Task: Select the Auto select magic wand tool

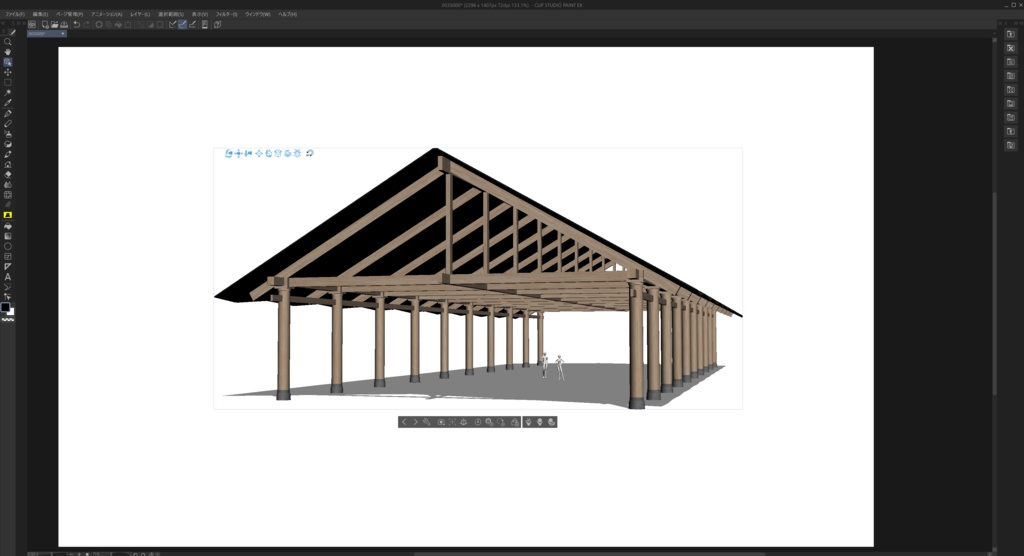Action: 8,93
